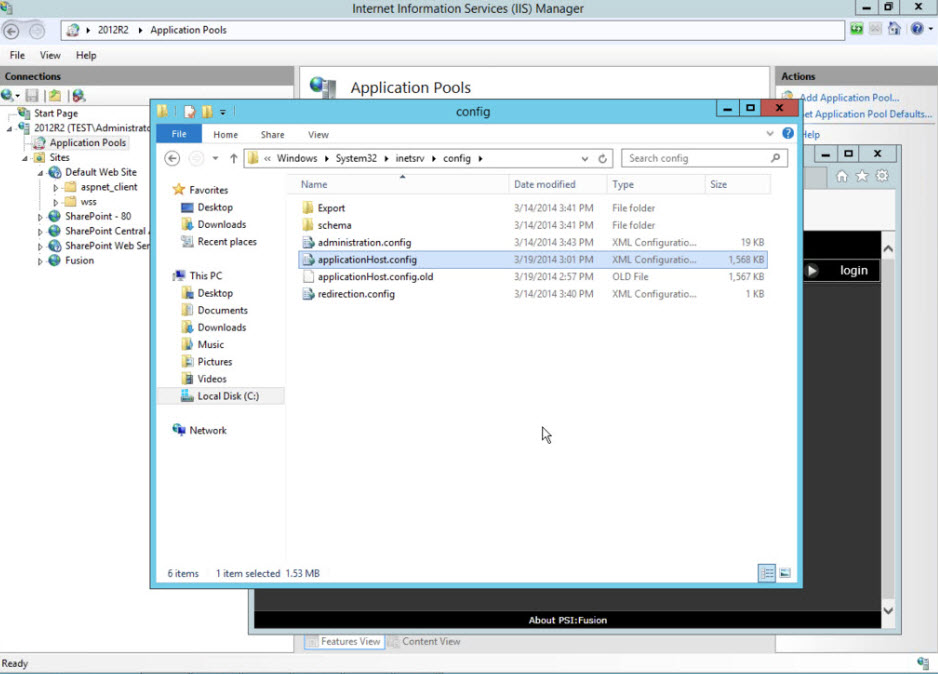Open the IIS Manager help icon

[x=916, y=29]
